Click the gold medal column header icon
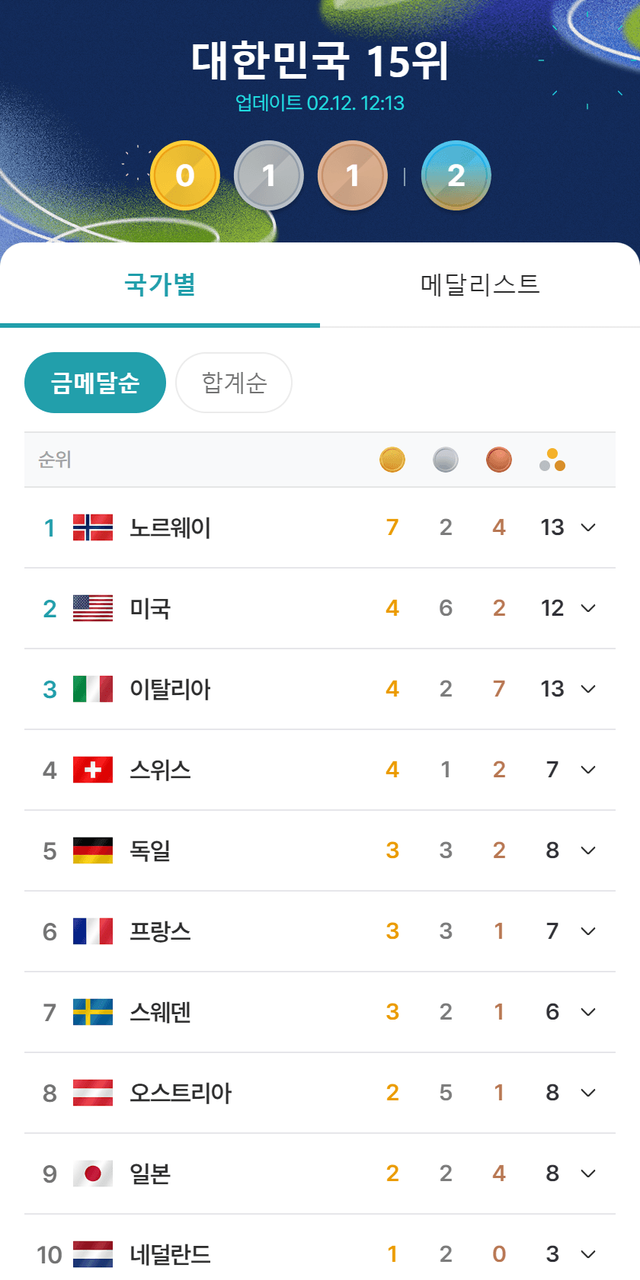Viewport: 640px width, 1280px height. [392, 460]
